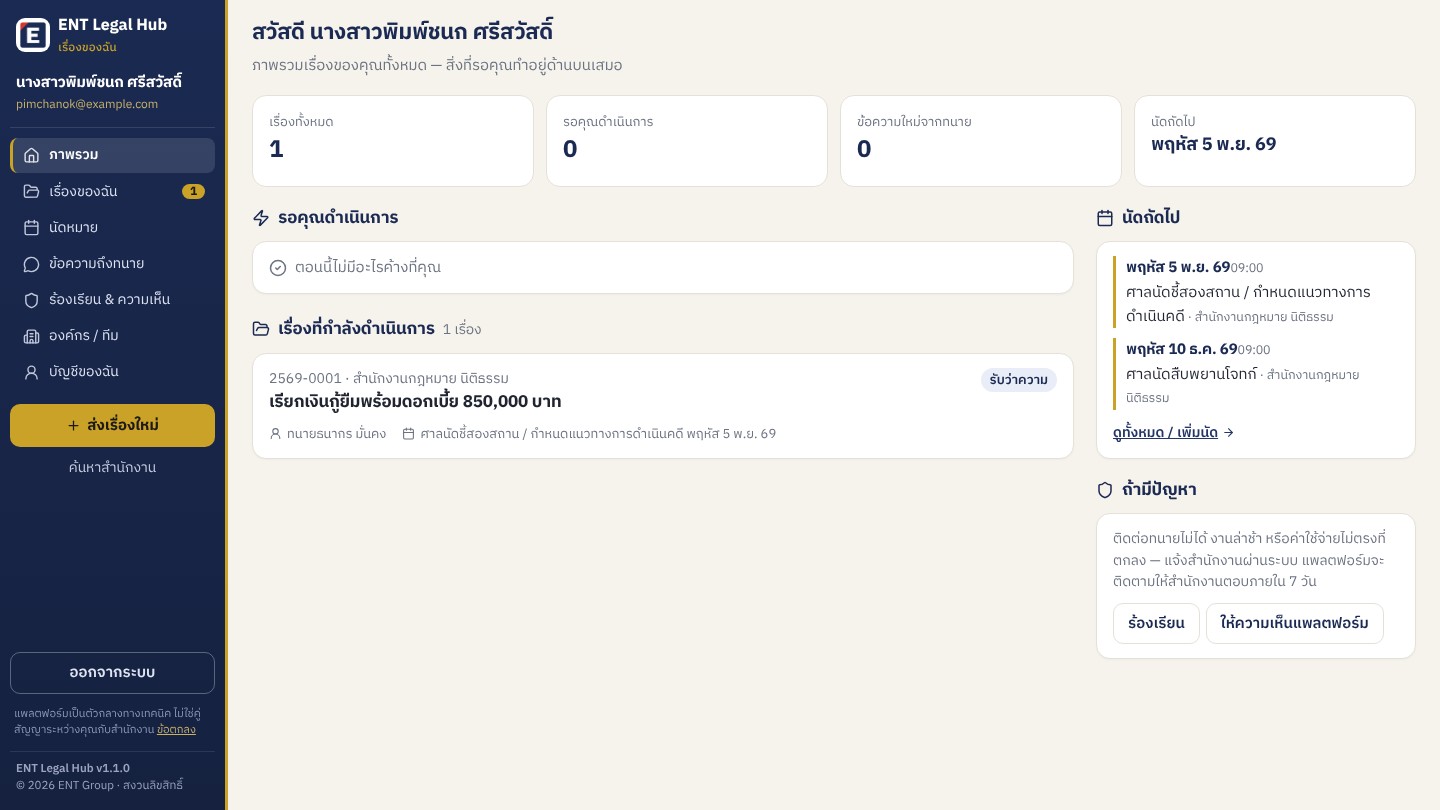Click the folder icon beside เรื่องที่กำลังดำเนินการ heading
Screen dimensions: 1440x810
261,329
